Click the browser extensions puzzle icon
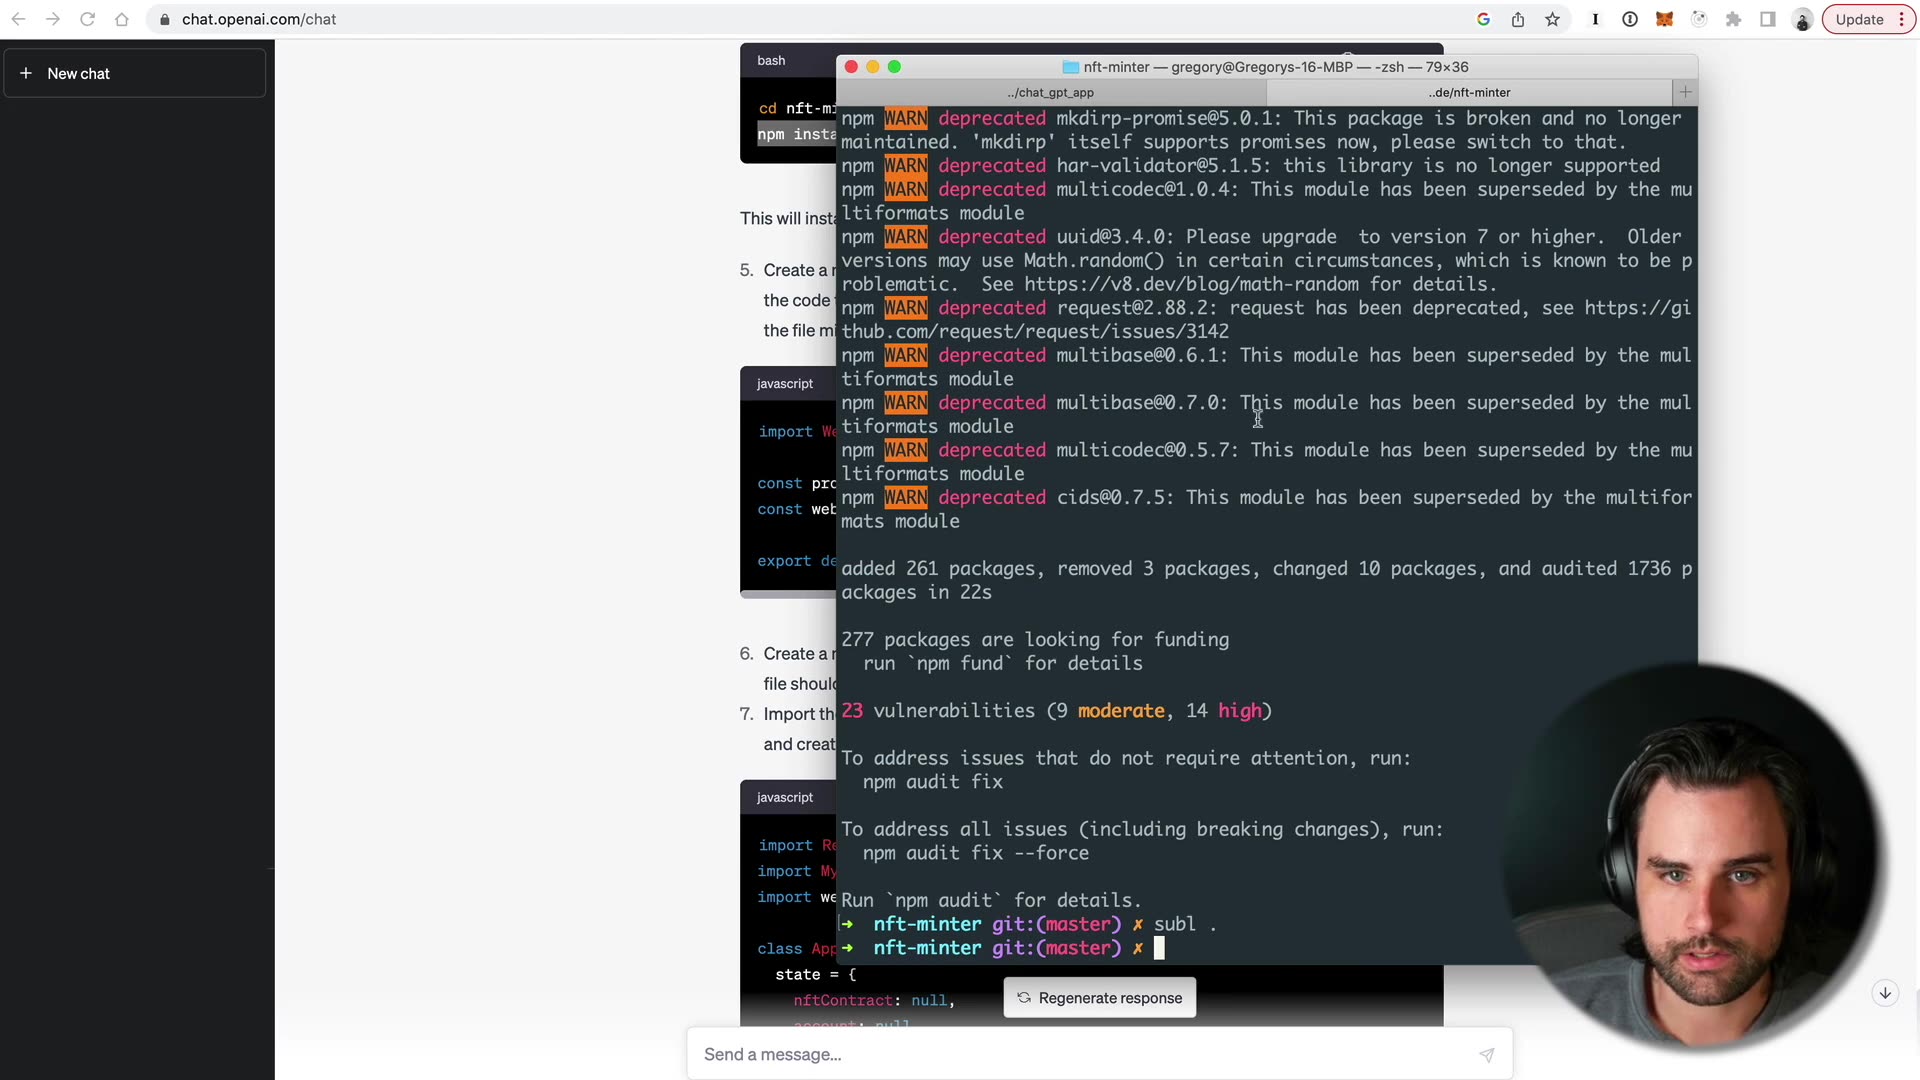1920x1080 pixels. [1734, 19]
